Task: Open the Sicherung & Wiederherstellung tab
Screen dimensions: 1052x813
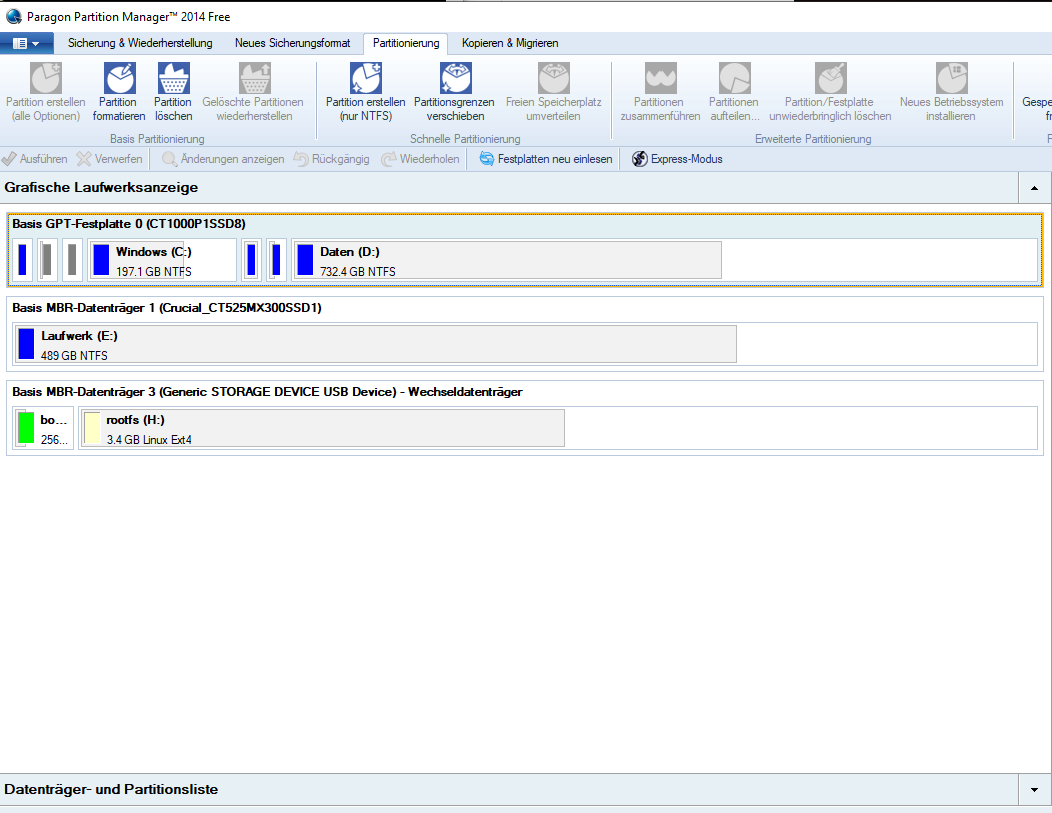Action: coord(140,43)
